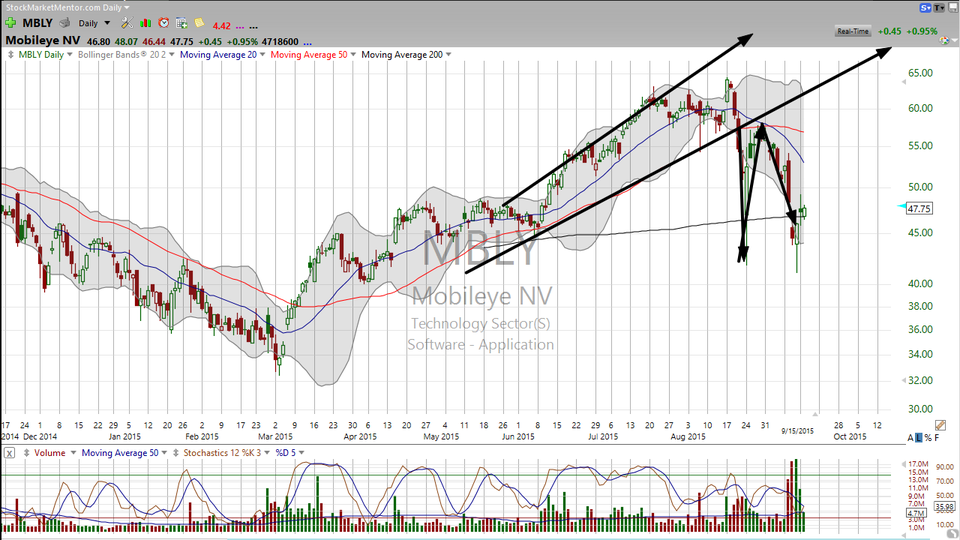Click the drawing pencil icon above scale options
960x540 pixels.
(x=940, y=425)
